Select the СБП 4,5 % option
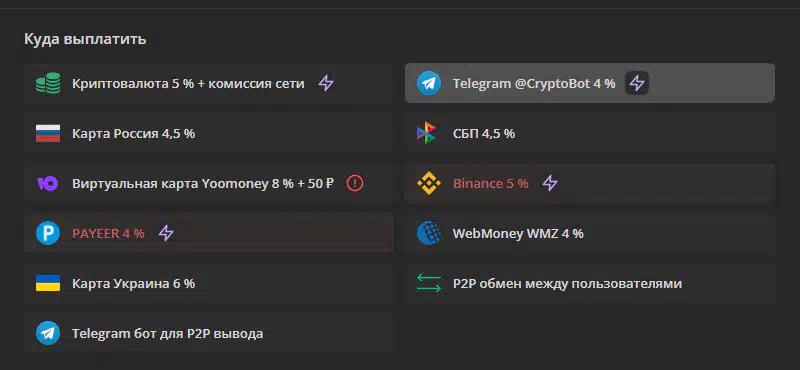 tap(590, 134)
